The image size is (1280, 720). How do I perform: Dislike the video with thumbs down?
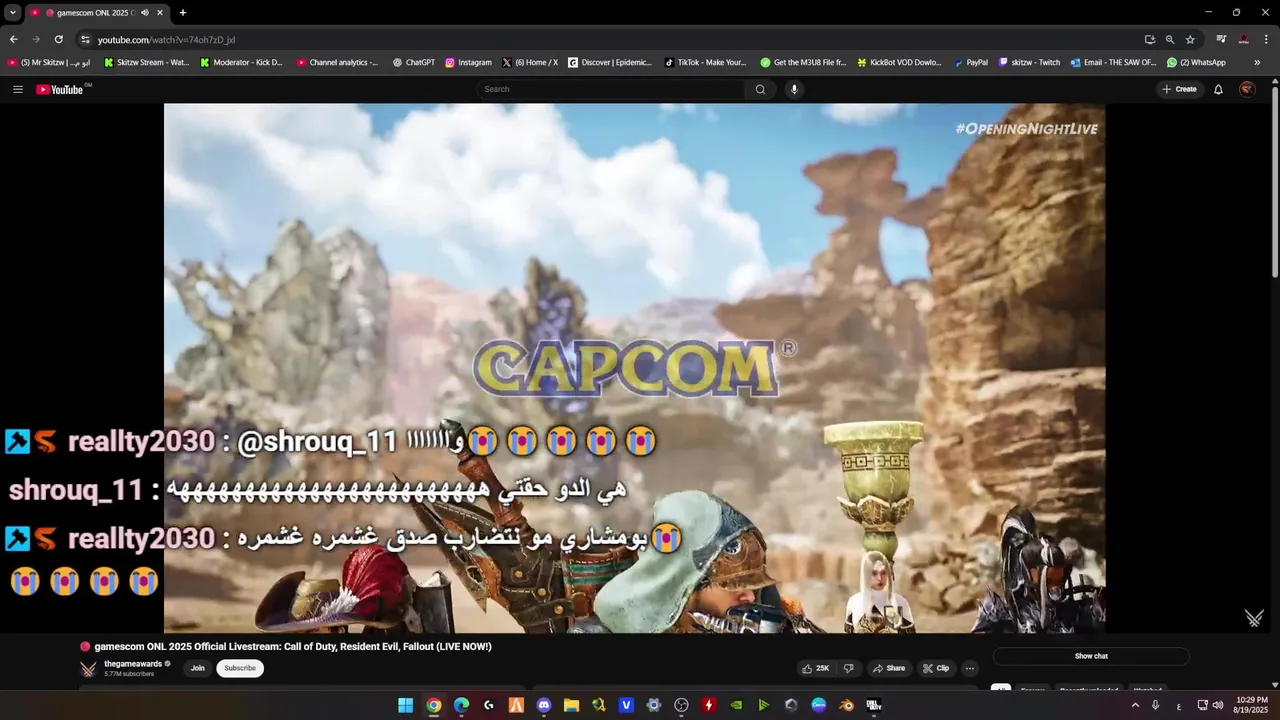click(848, 668)
